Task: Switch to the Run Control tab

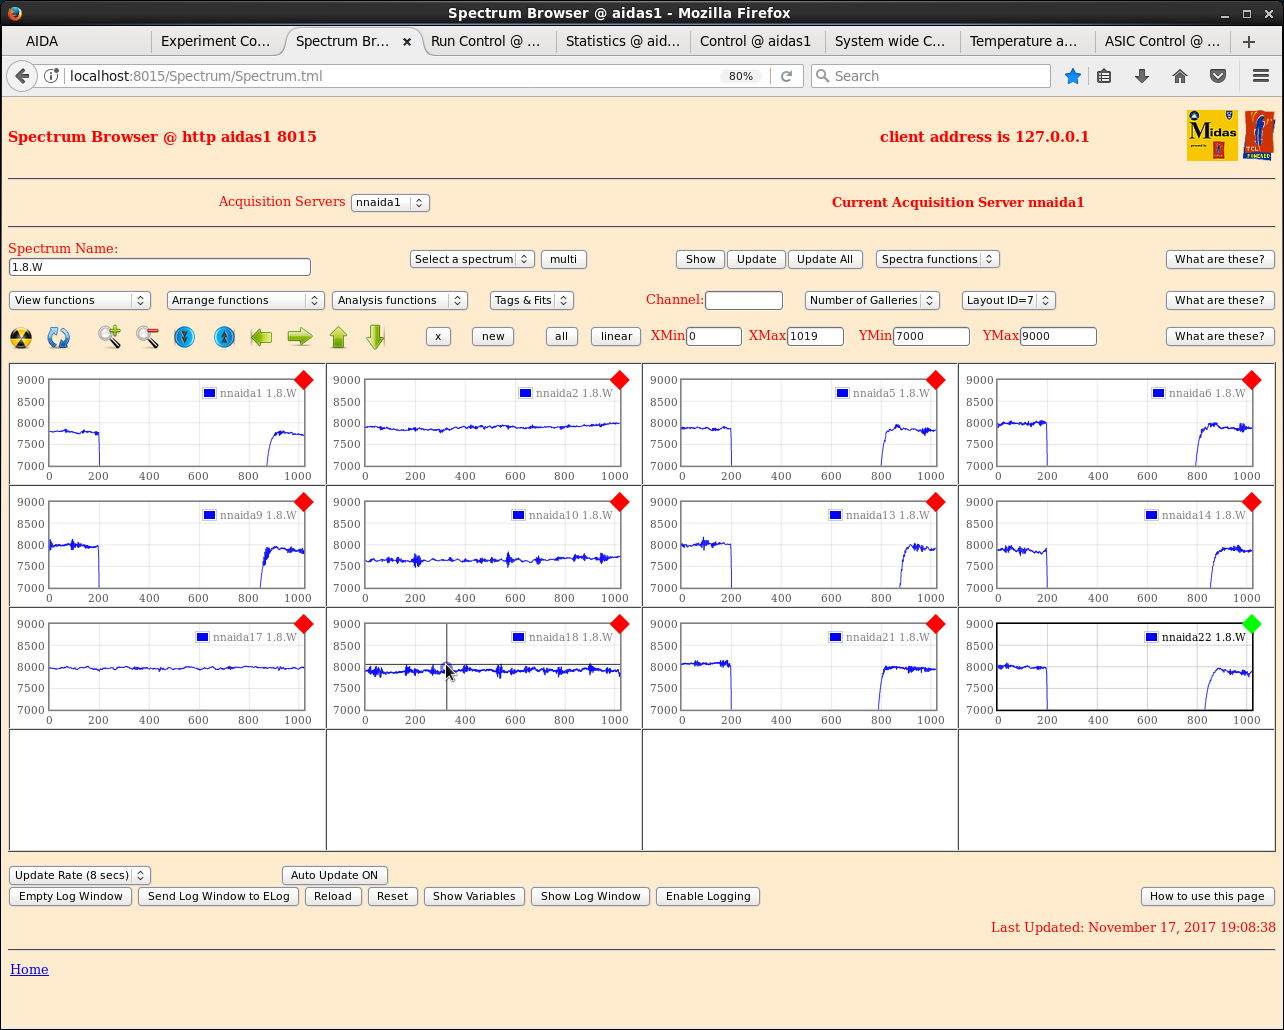Action: (485, 41)
